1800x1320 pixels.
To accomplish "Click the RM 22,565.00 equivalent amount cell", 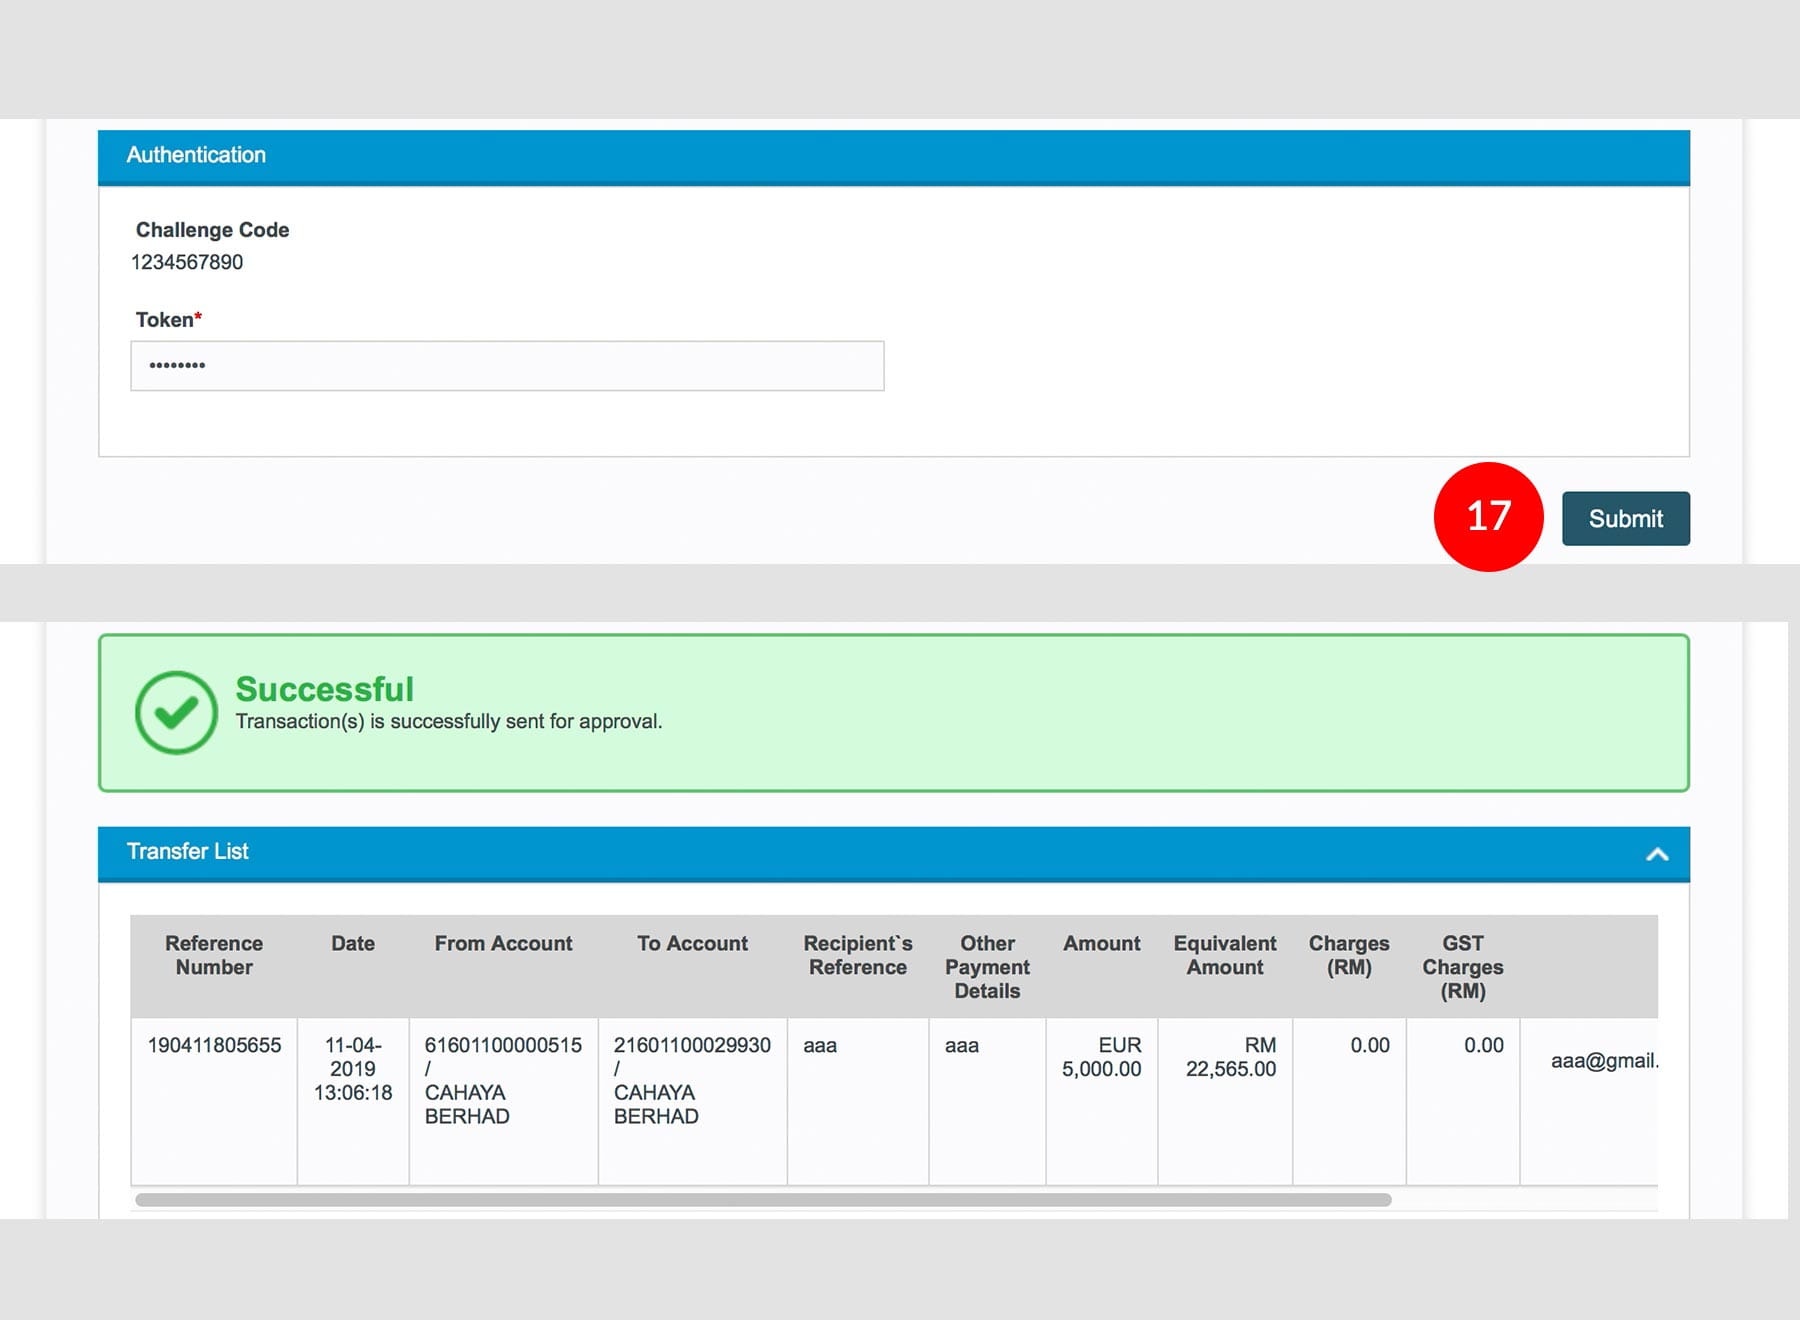I will tap(1230, 1058).
